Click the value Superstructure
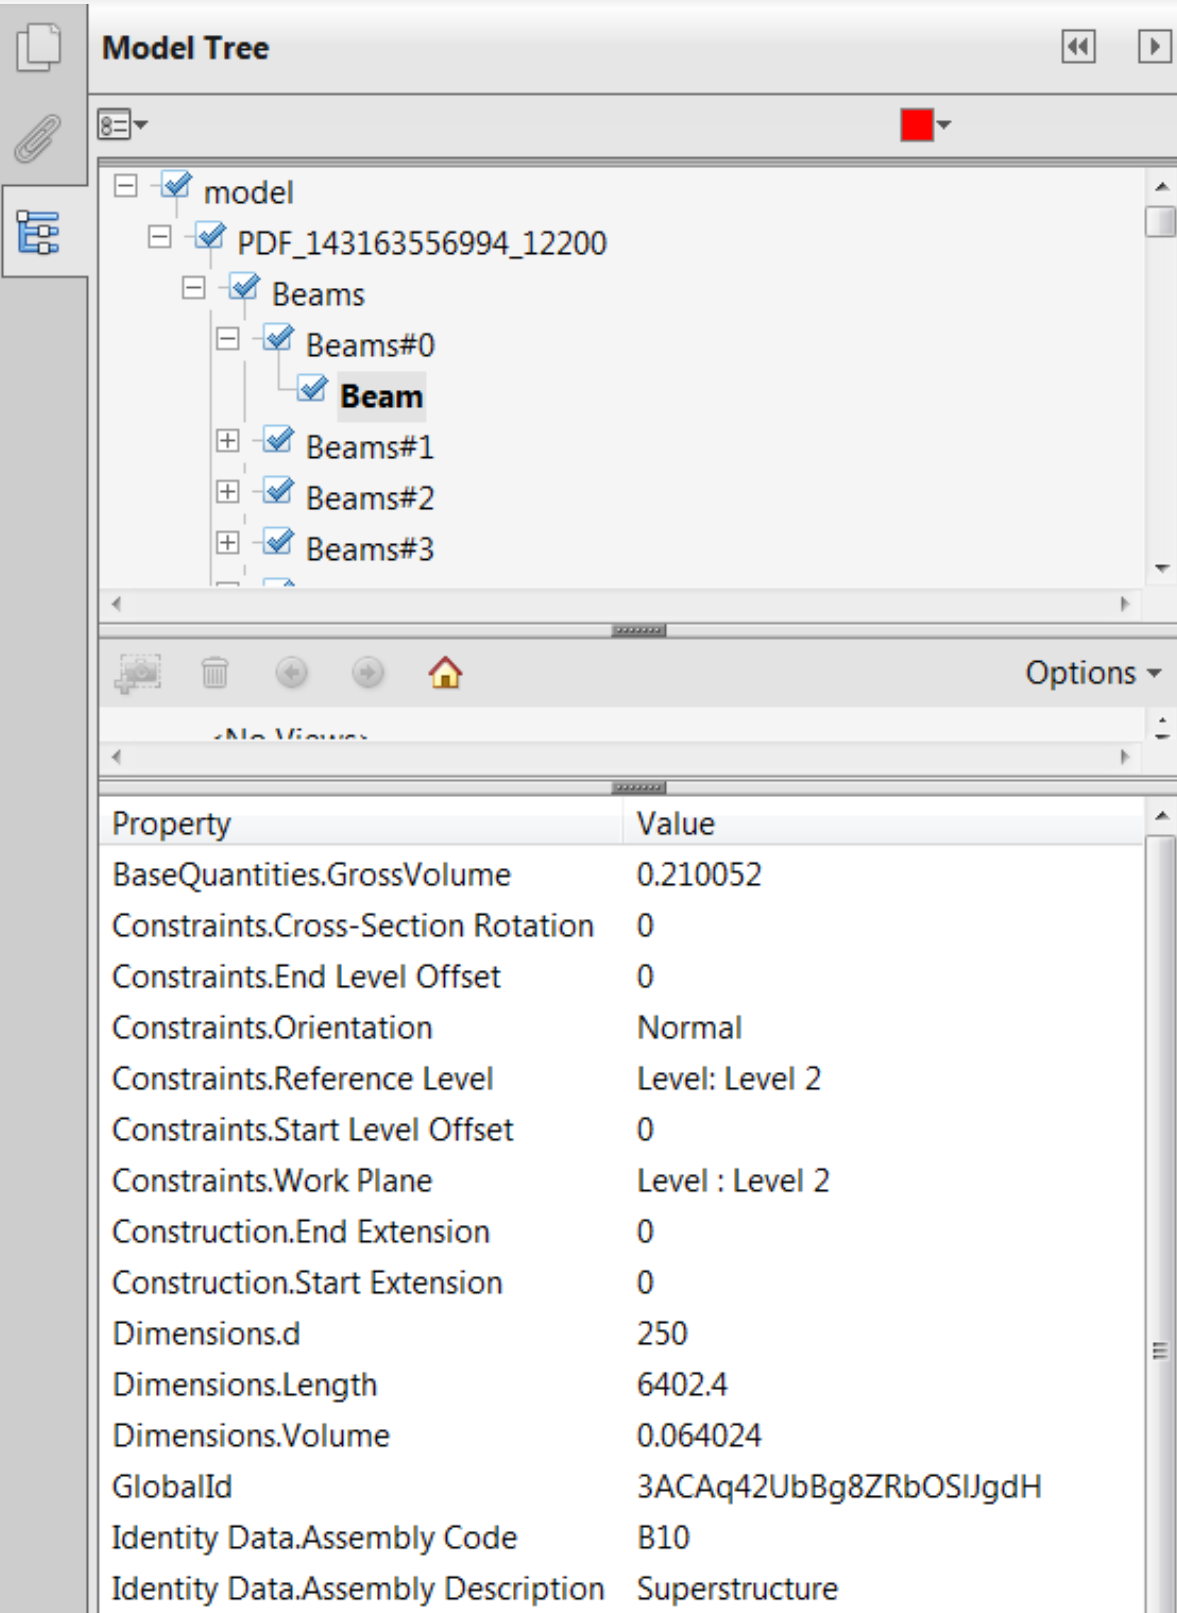1177x1613 pixels. pos(737,1589)
